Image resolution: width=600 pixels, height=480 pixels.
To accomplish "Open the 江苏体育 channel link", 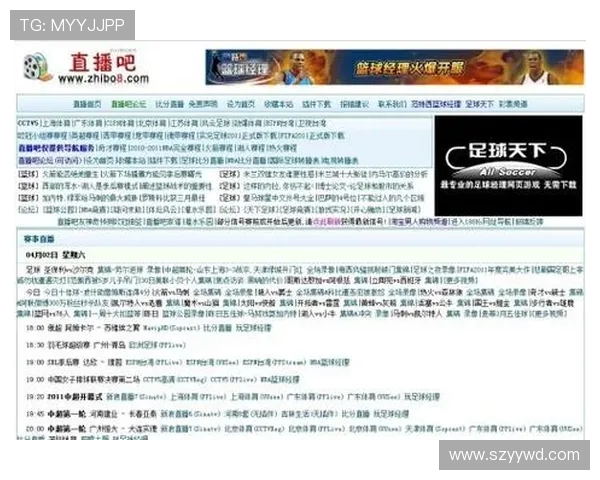I will tap(184, 123).
